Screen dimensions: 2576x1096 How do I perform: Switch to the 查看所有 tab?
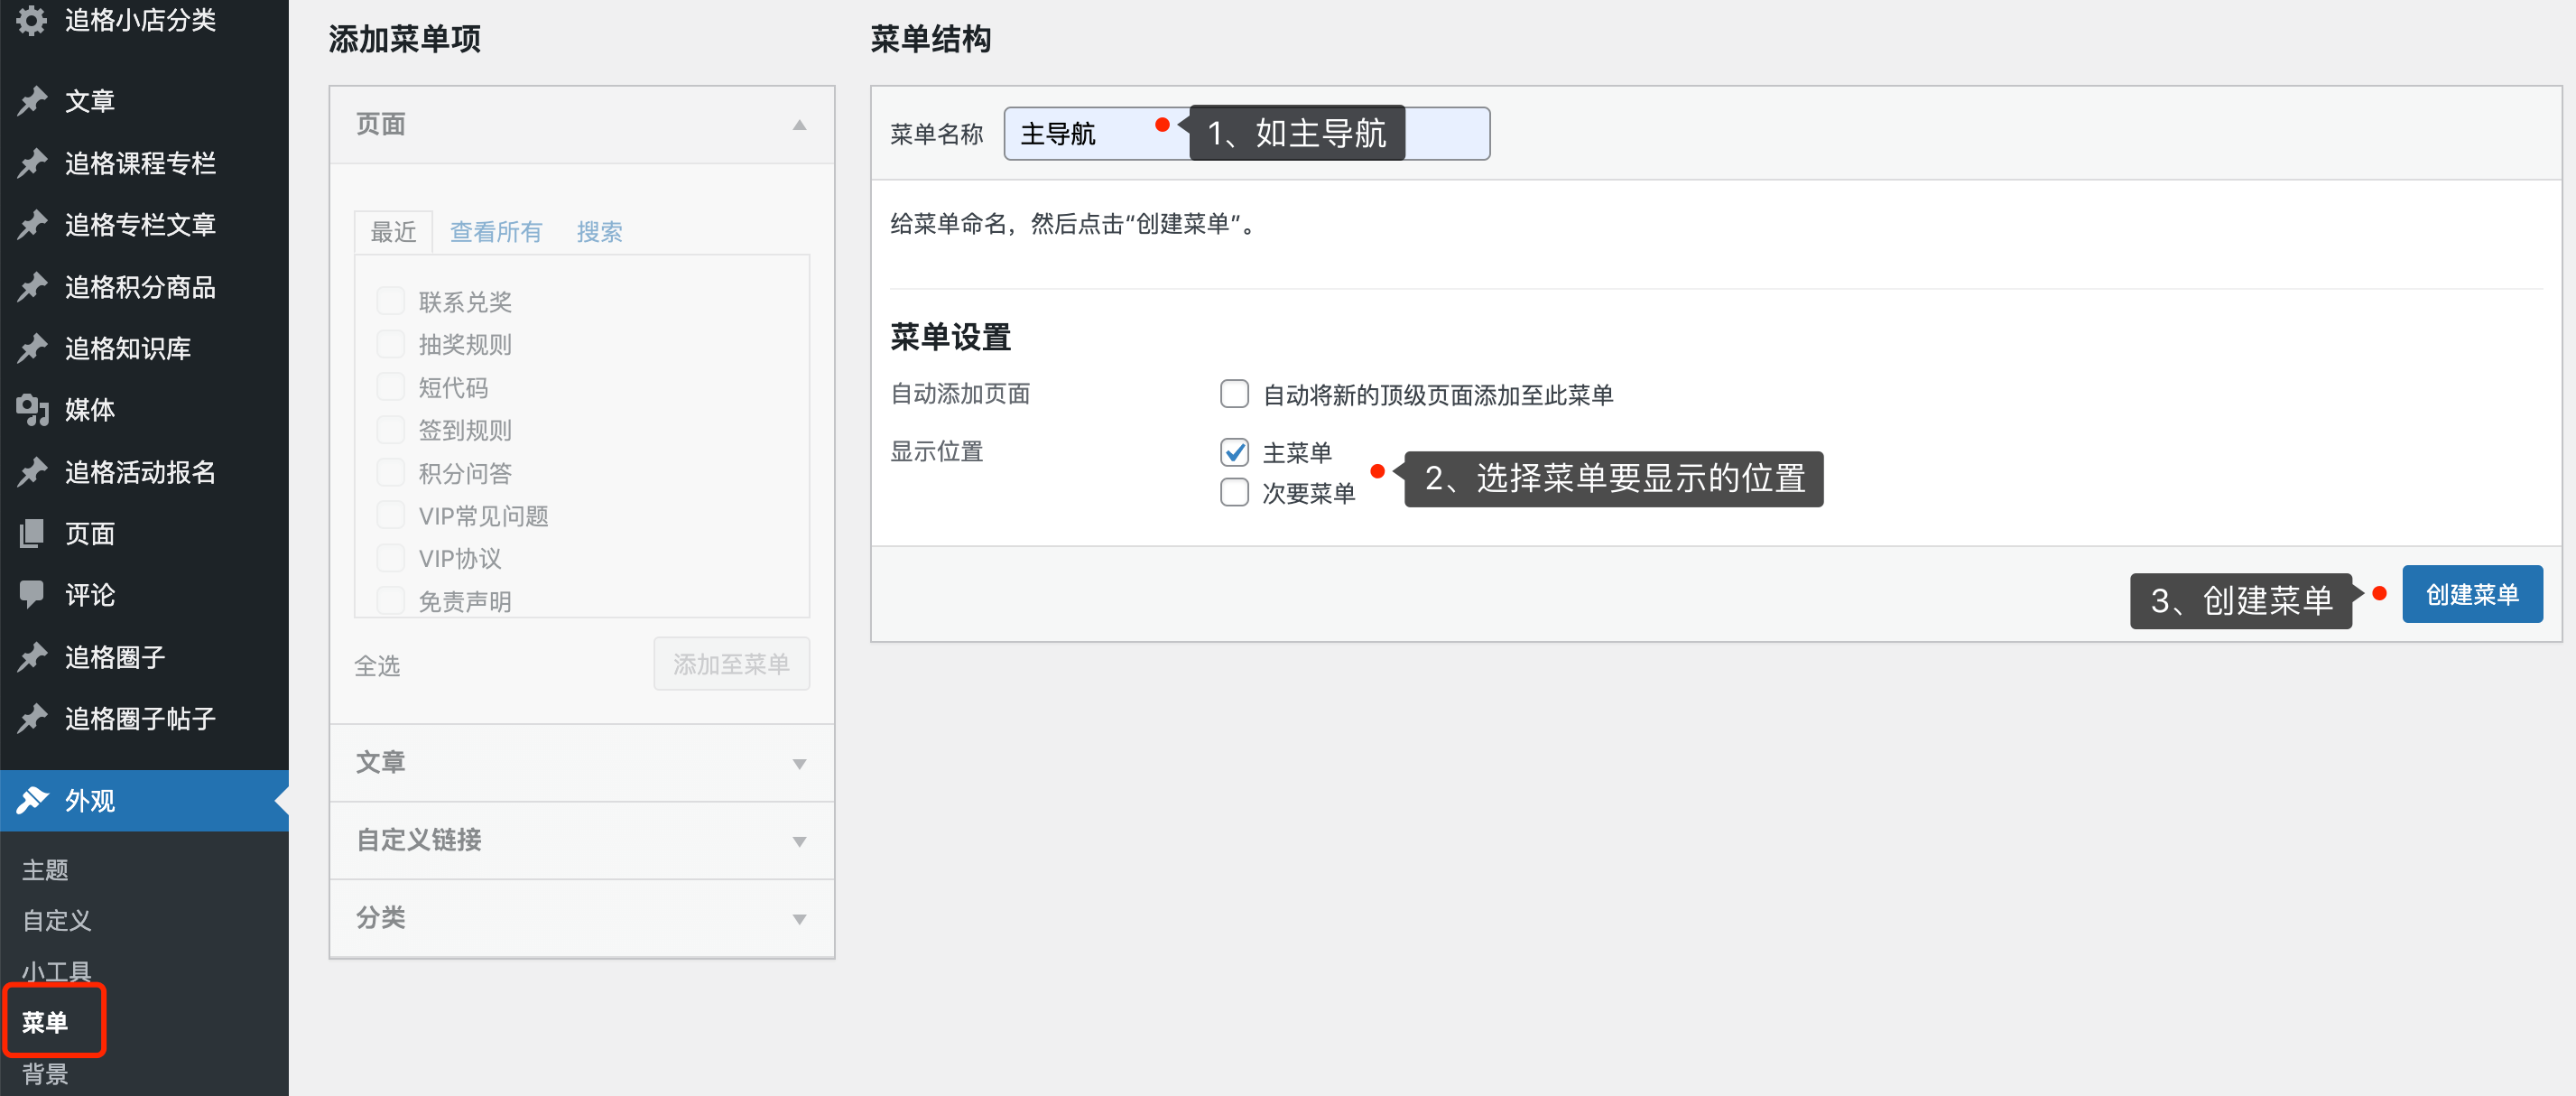tap(495, 232)
